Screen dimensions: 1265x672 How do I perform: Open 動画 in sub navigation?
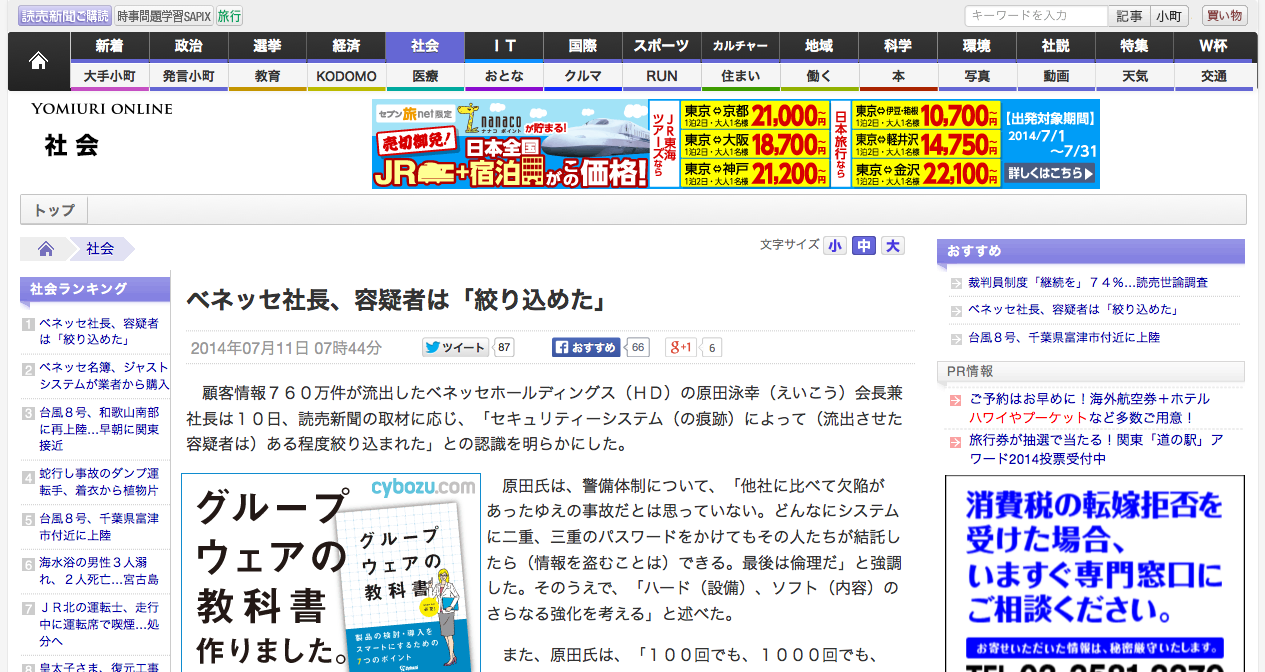pyautogui.click(x=1056, y=76)
